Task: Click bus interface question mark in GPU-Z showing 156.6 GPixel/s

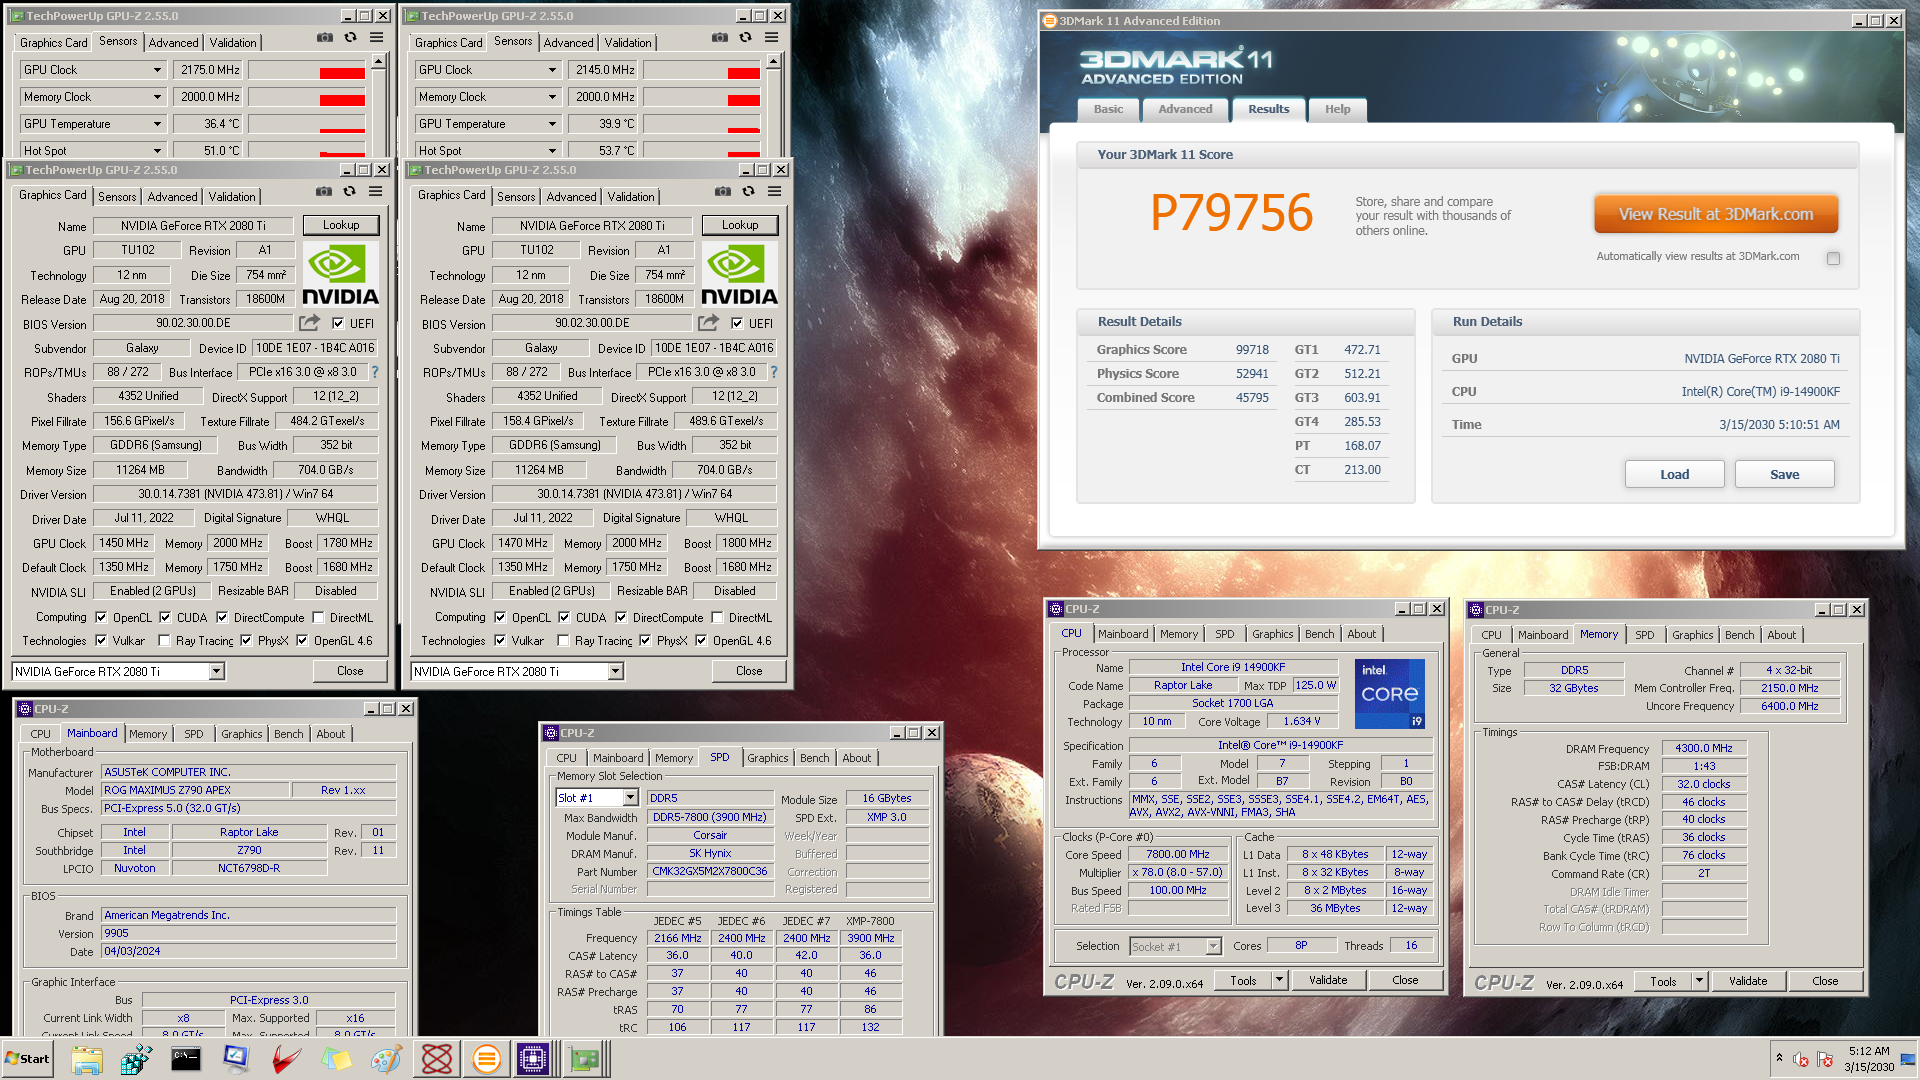Action: point(375,372)
